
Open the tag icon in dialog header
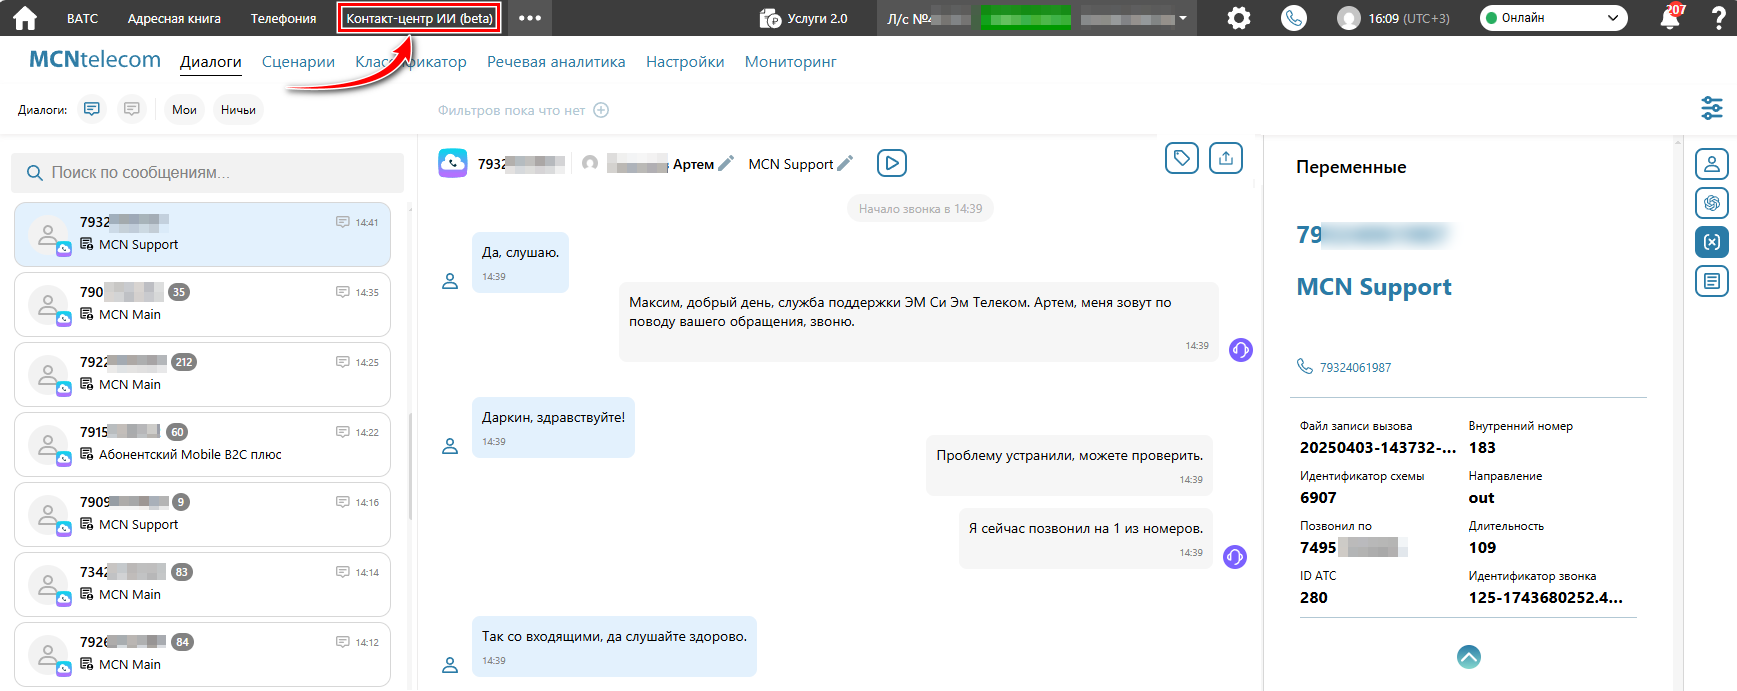(x=1182, y=158)
